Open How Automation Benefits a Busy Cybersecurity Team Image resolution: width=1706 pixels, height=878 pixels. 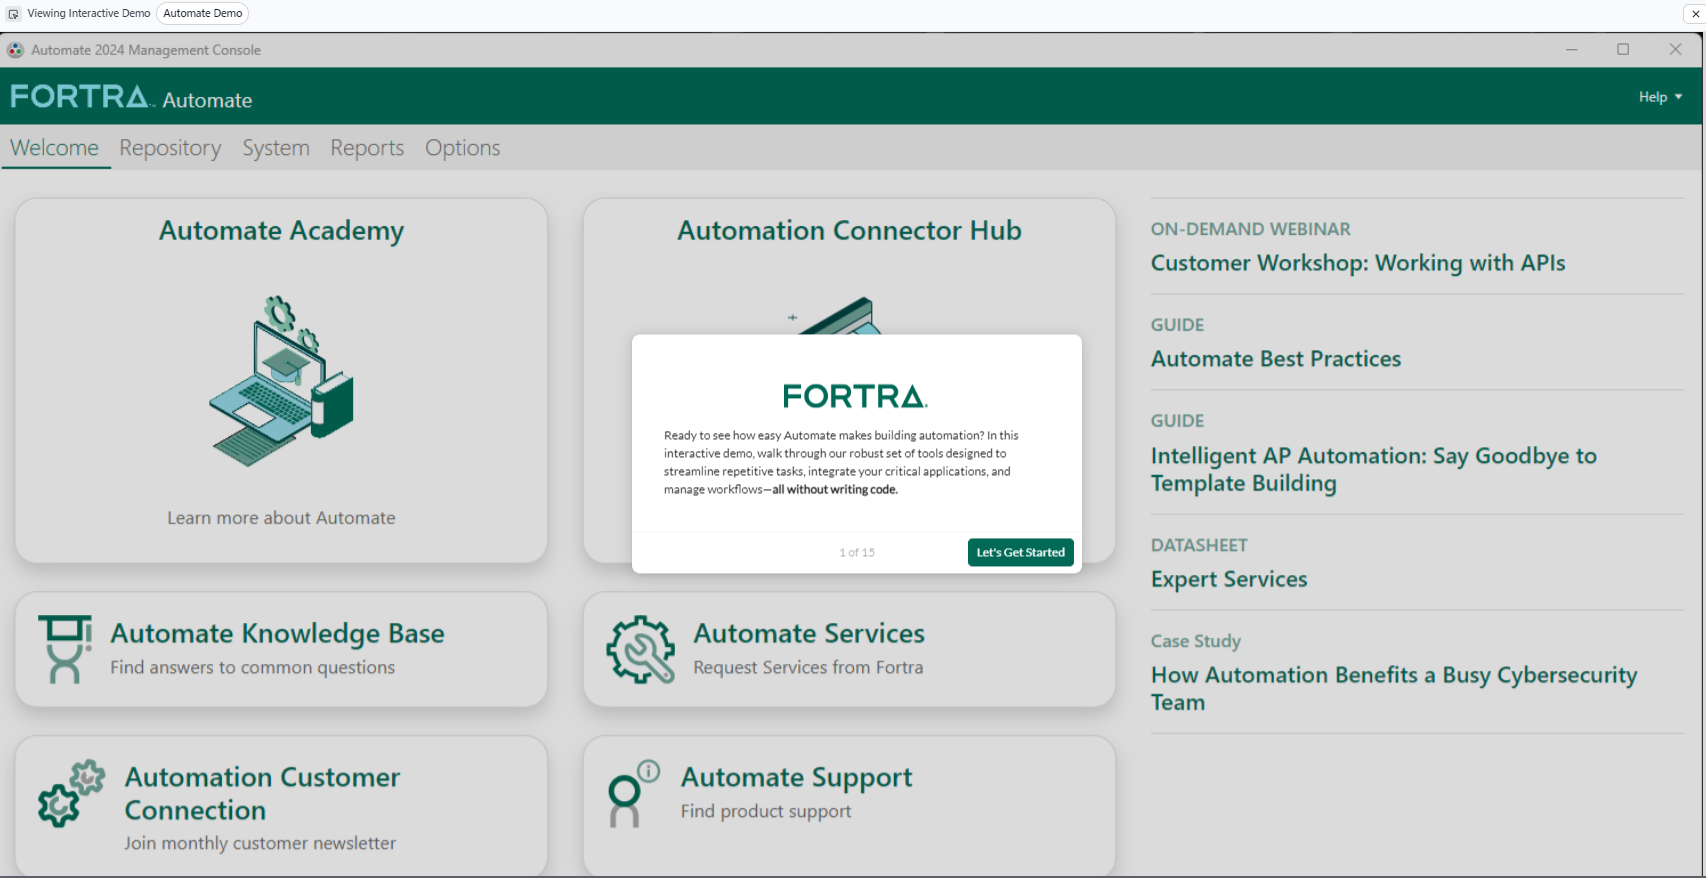[x=1394, y=688]
